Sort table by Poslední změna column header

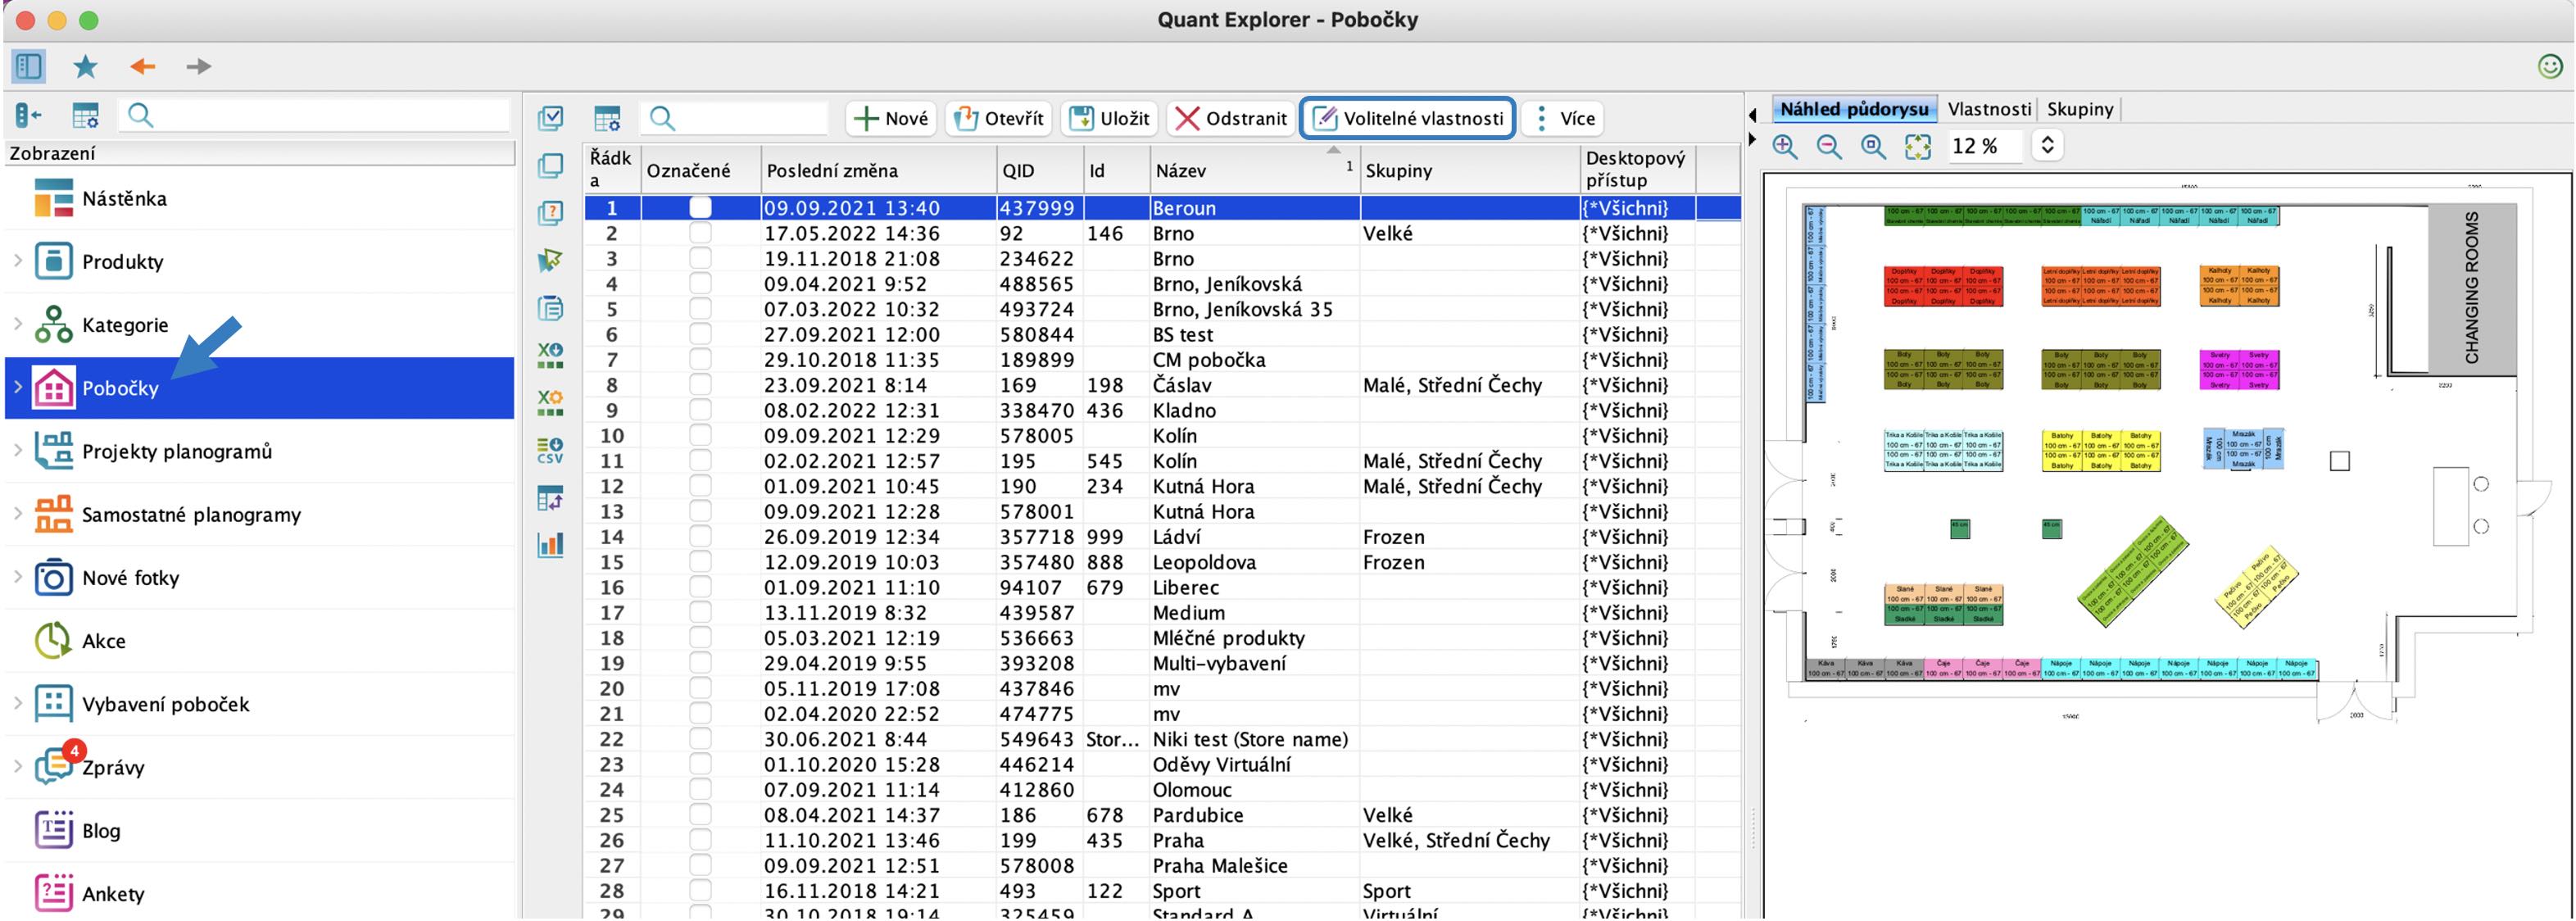(x=878, y=170)
